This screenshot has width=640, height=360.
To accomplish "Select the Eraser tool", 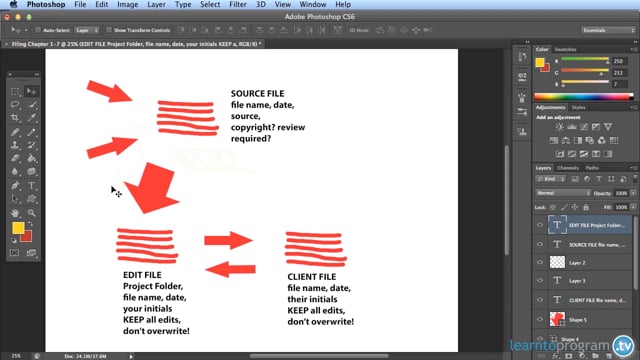I will click(15, 158).
